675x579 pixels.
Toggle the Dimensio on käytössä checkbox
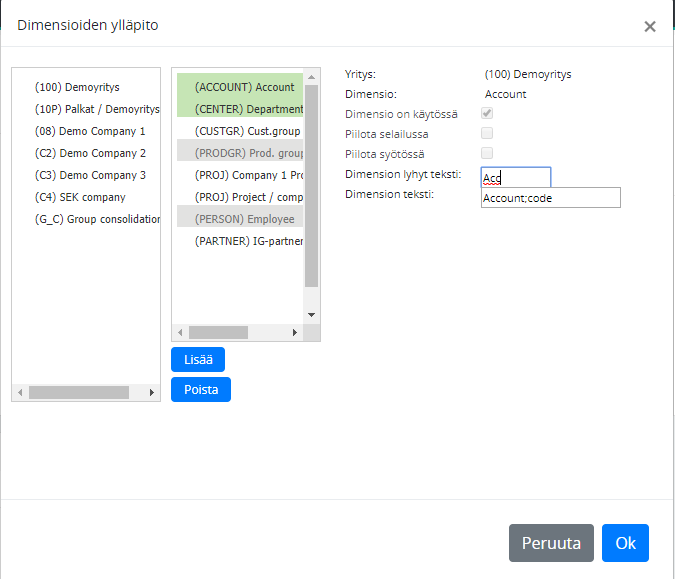coord(487,114)
